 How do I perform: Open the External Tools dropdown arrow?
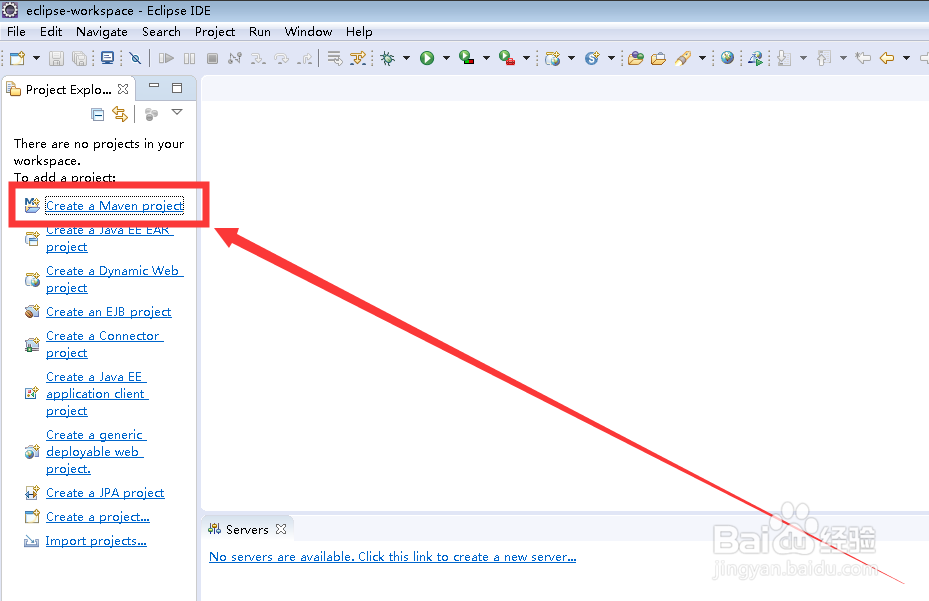[526, 58]
